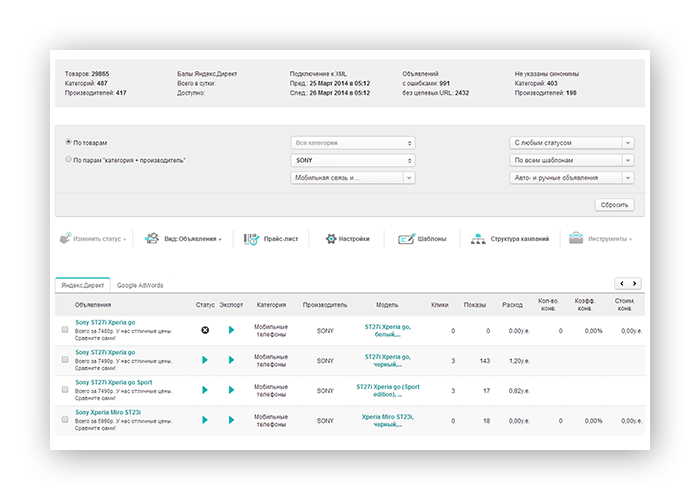This screenshot has height=500, width=700.
Task: Open the По всем шаблонам dropdown
Action: (x=572, y=160)
